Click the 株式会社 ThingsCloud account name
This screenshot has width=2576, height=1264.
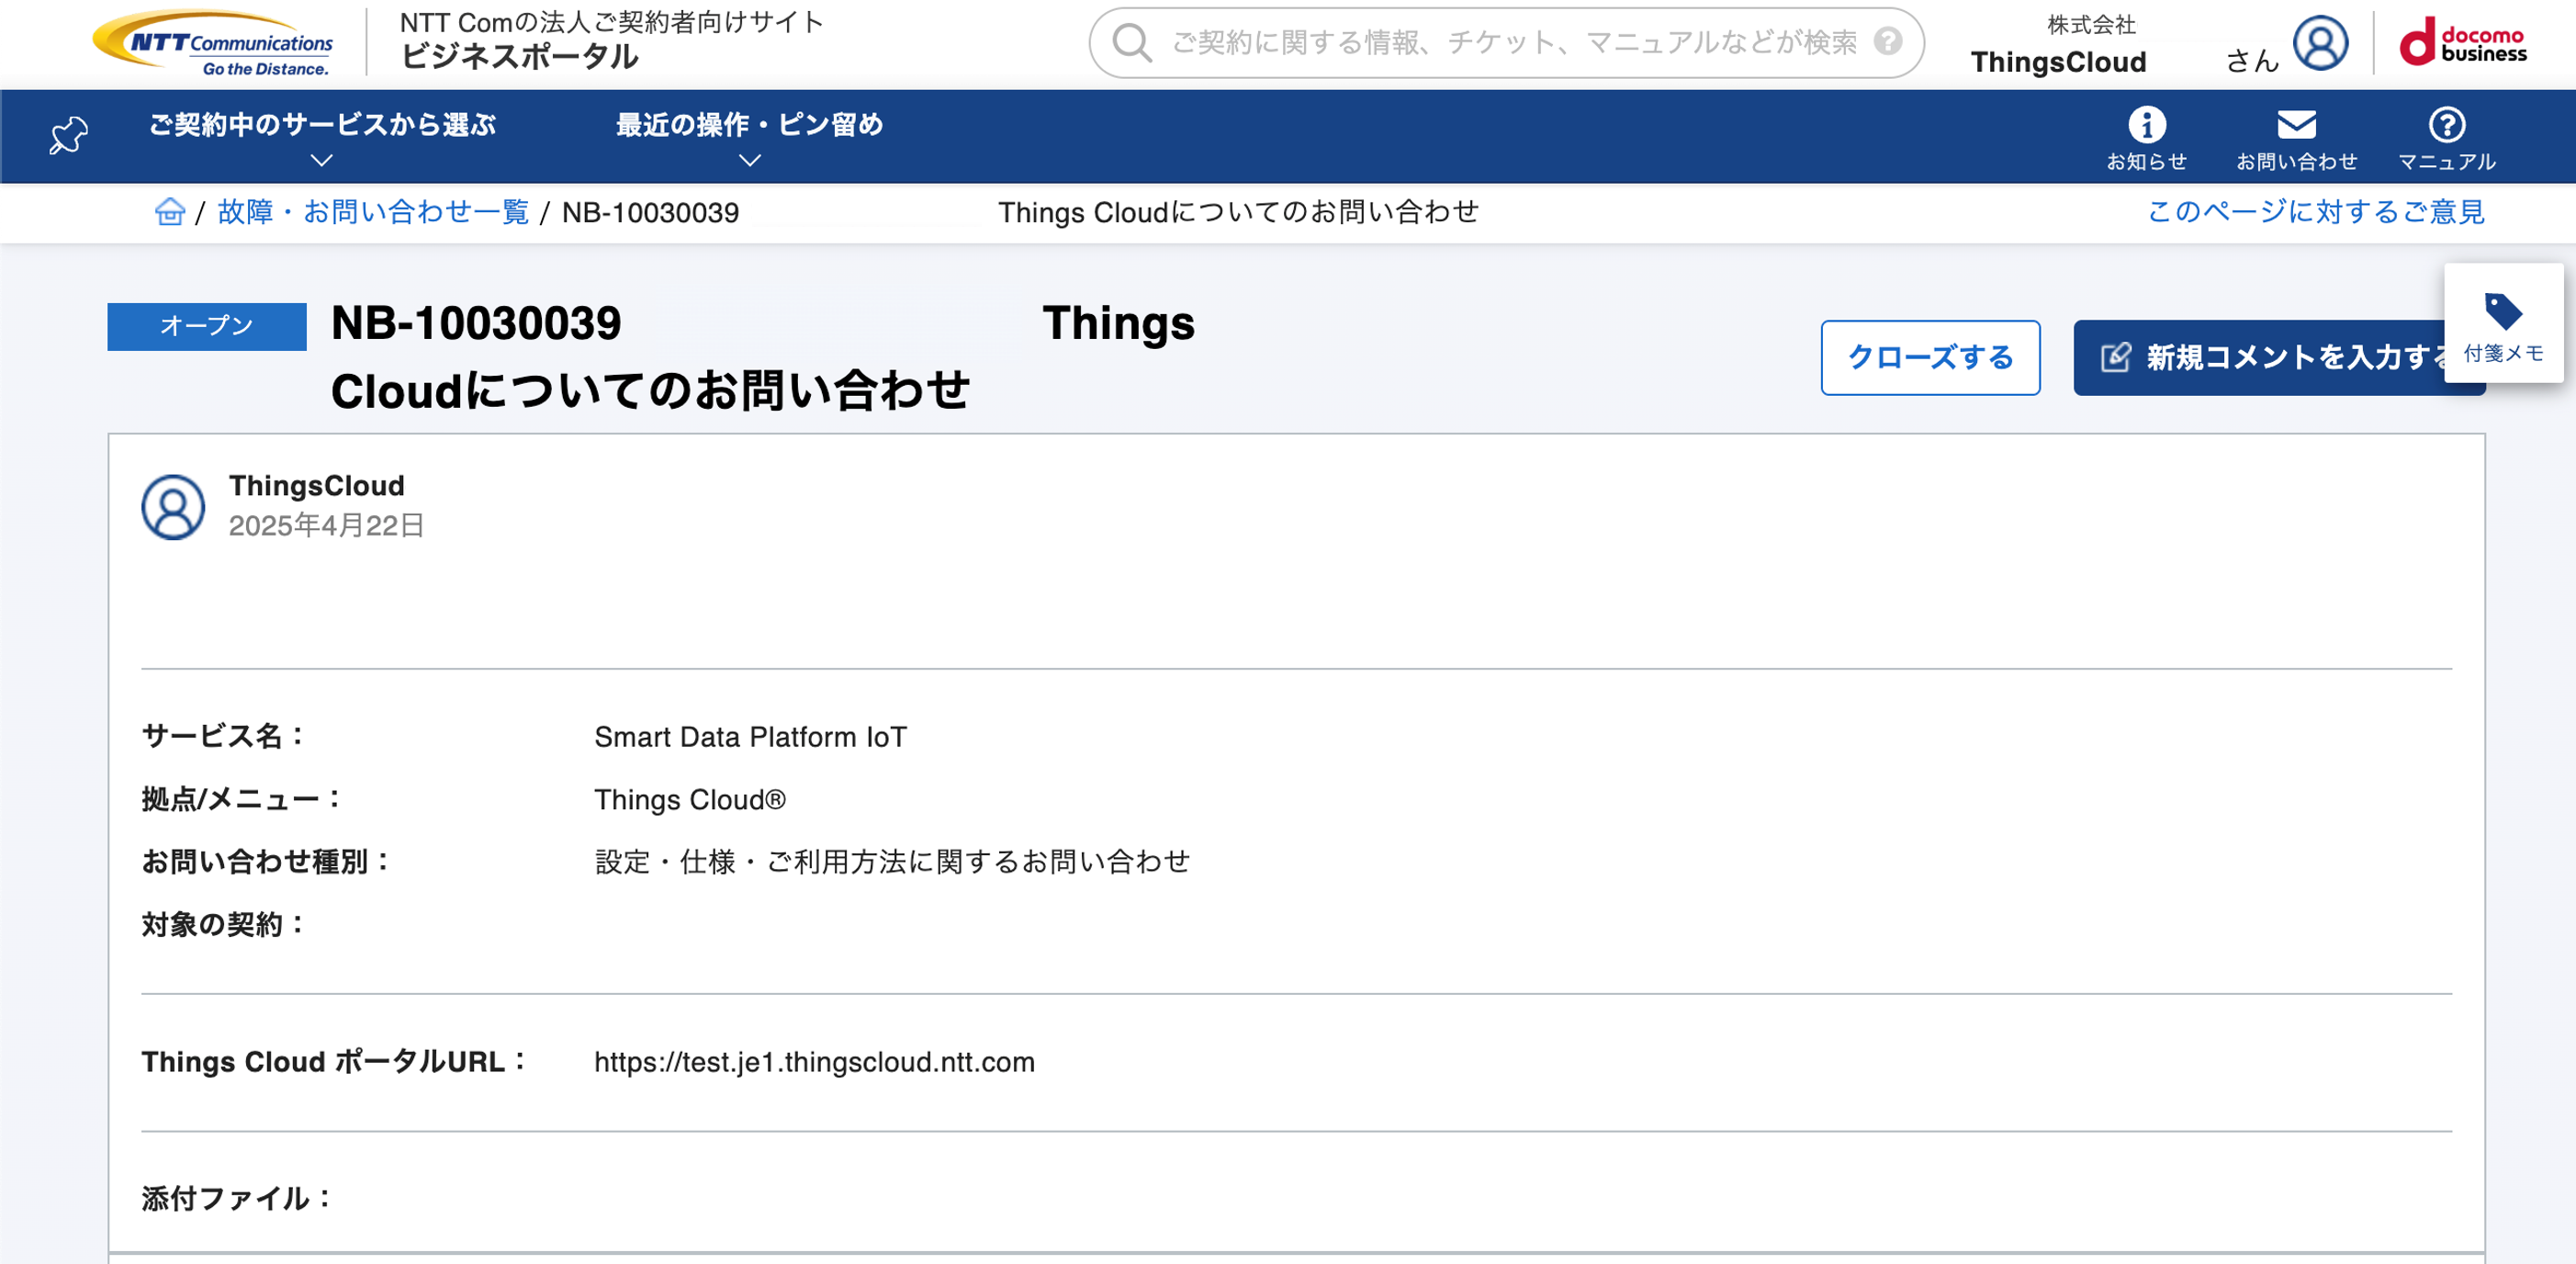tap(2059, 46)
